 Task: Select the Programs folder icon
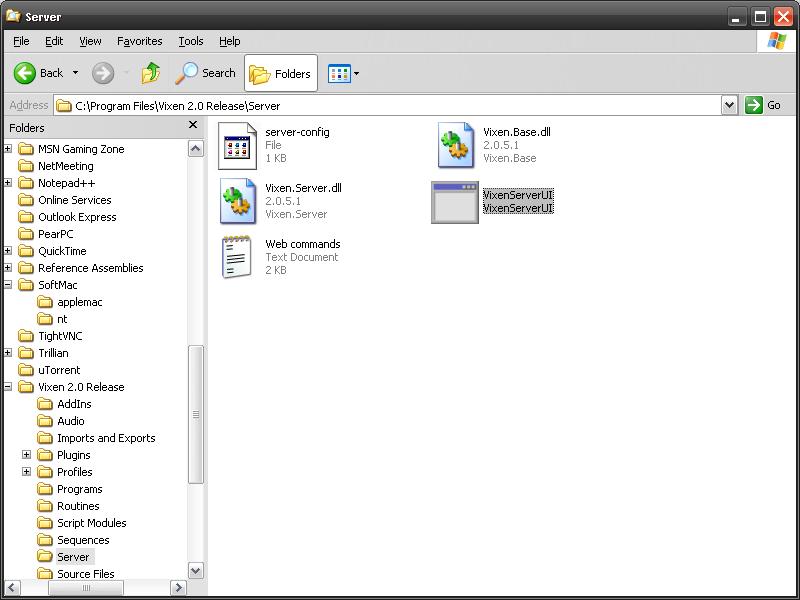[45, 489]
